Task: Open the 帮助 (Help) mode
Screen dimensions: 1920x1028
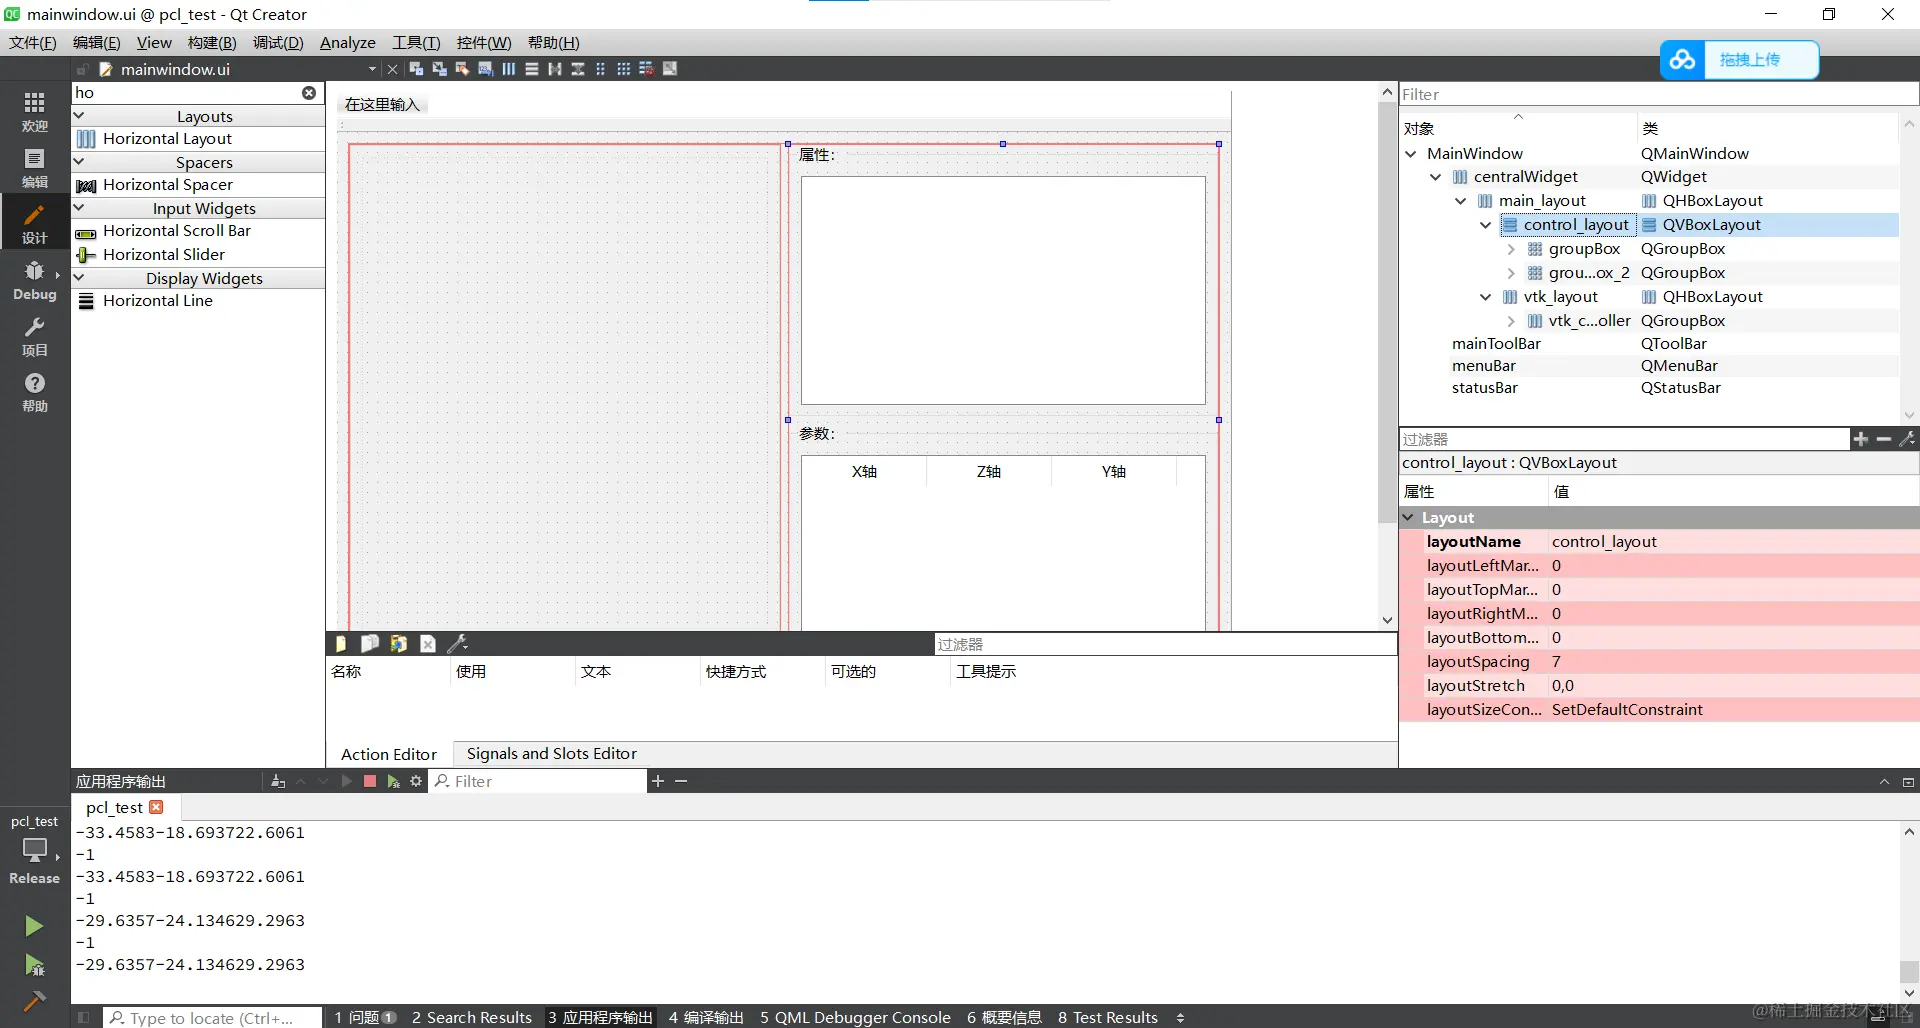Action: [x=35, y=391]
